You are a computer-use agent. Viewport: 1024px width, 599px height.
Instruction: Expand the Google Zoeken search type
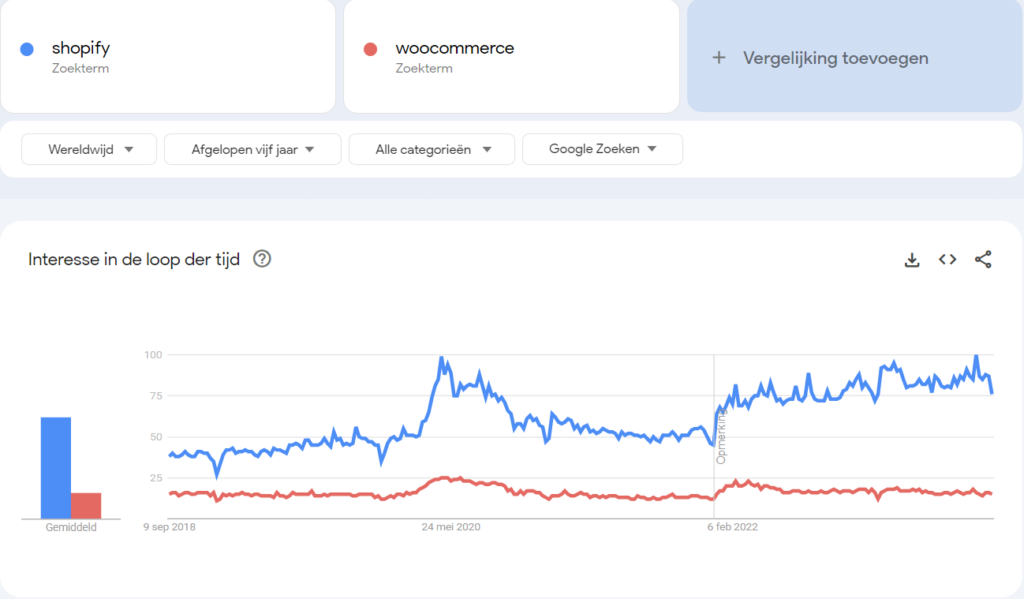(602, 149)
